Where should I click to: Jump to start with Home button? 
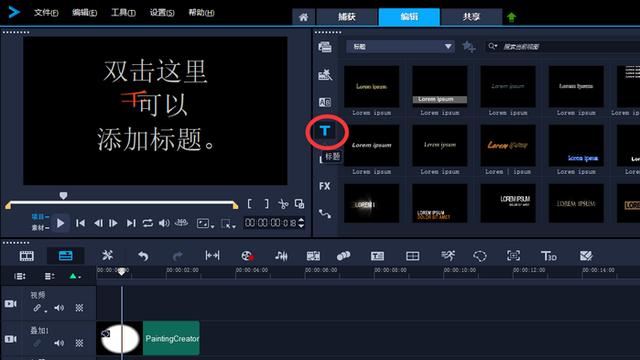pyautogui.click(x=80, y=223)
